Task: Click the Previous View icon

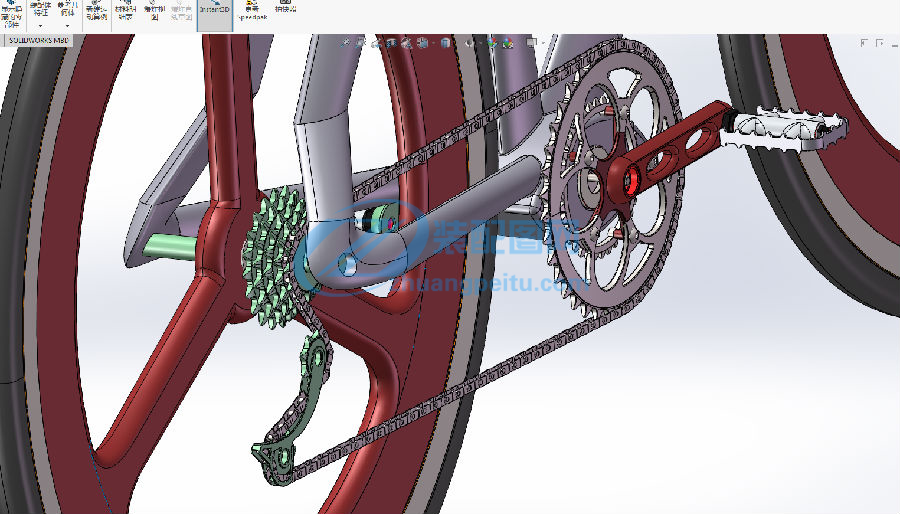Action: click(x=376, y=42)
